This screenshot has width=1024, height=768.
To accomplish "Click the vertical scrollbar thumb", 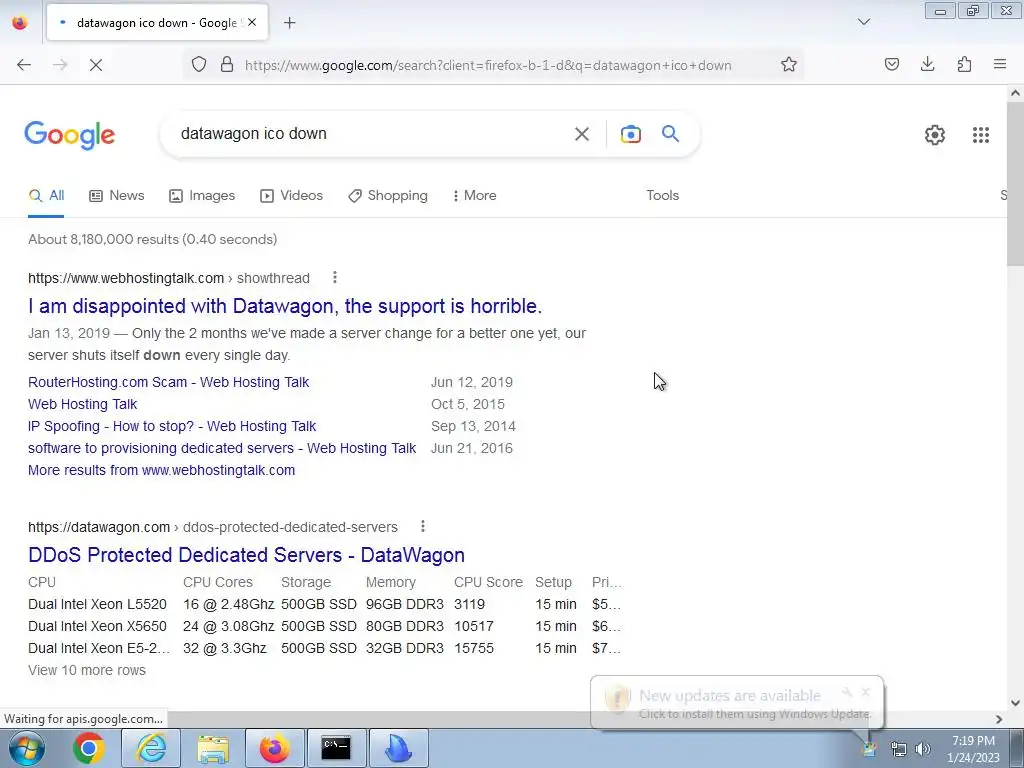I will pos(1015,183).
